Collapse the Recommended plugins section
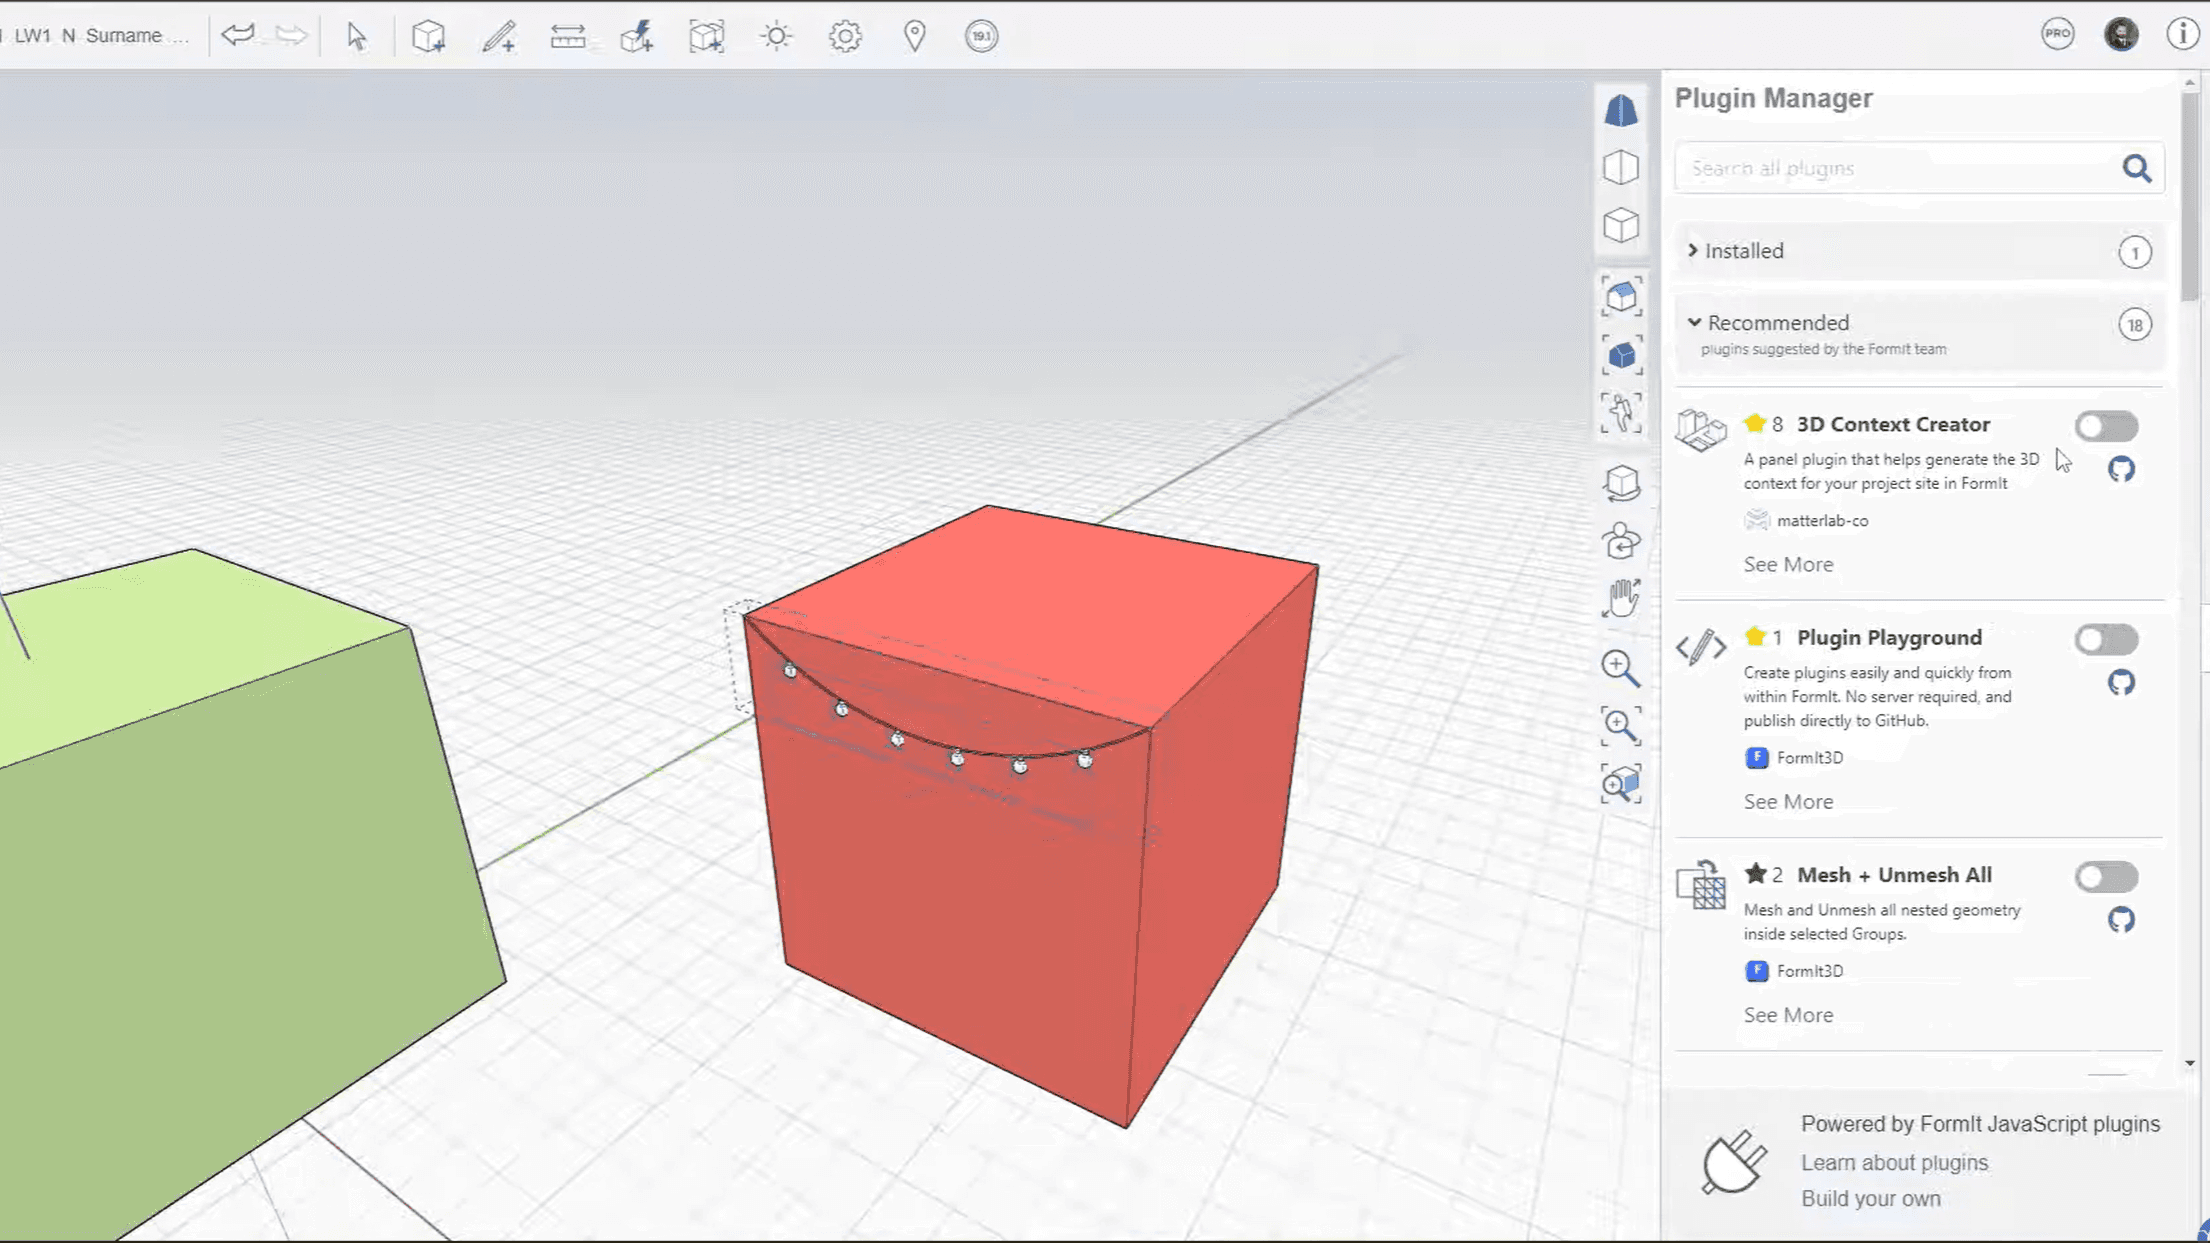This screenshot has width=2210, height=1243. (1777, 323)
